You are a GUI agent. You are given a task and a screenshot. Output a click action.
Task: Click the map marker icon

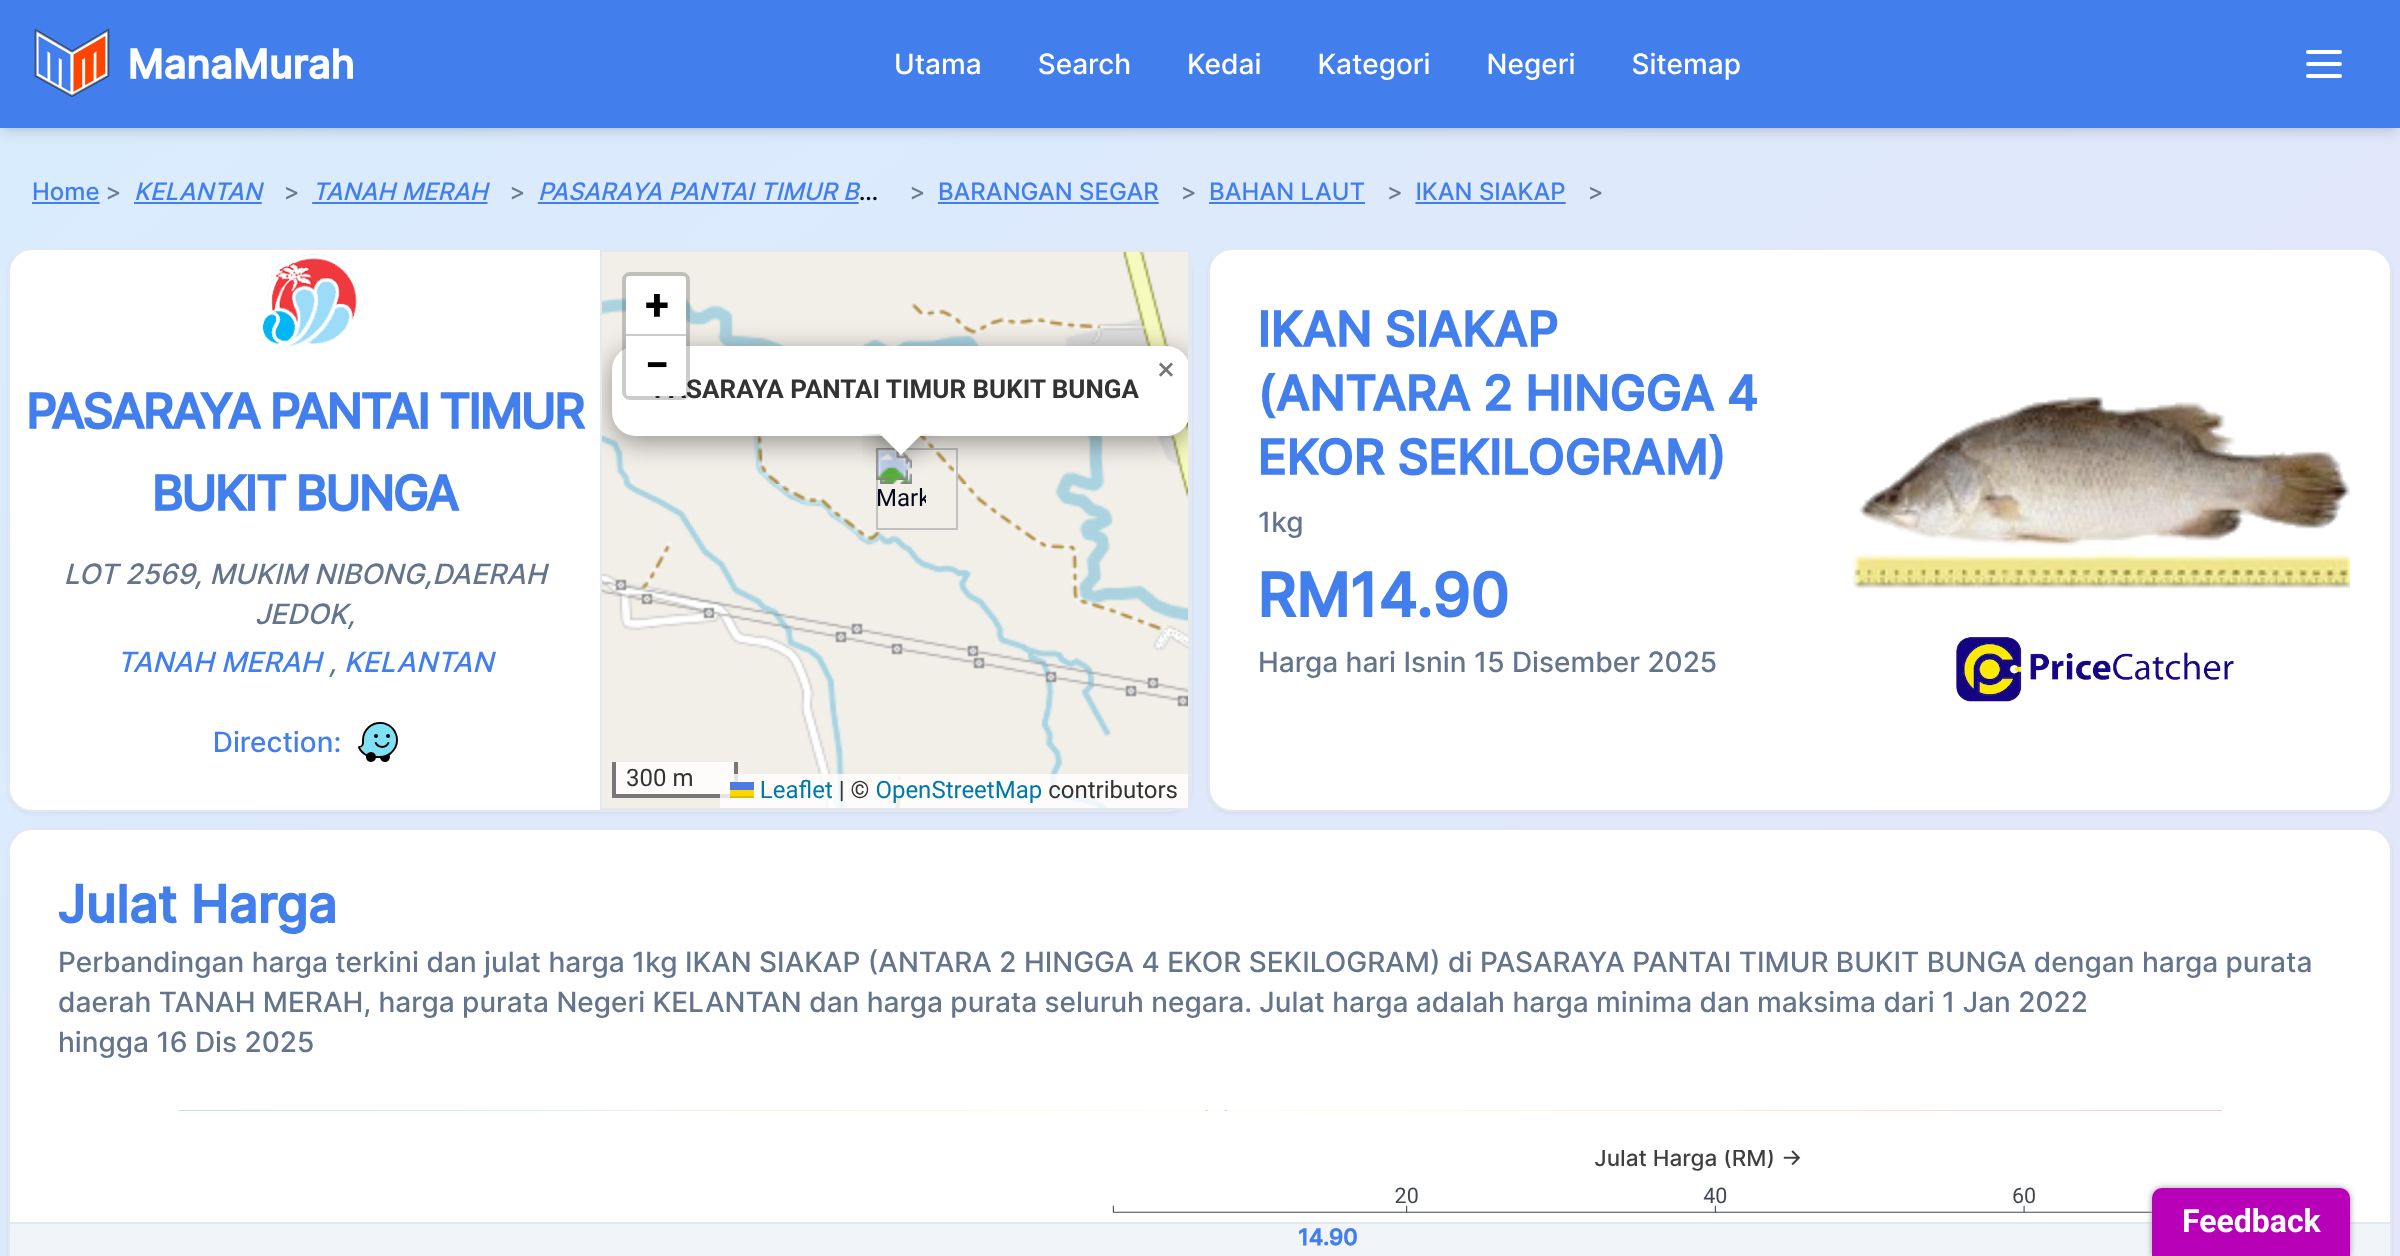[x=894, y=467]
